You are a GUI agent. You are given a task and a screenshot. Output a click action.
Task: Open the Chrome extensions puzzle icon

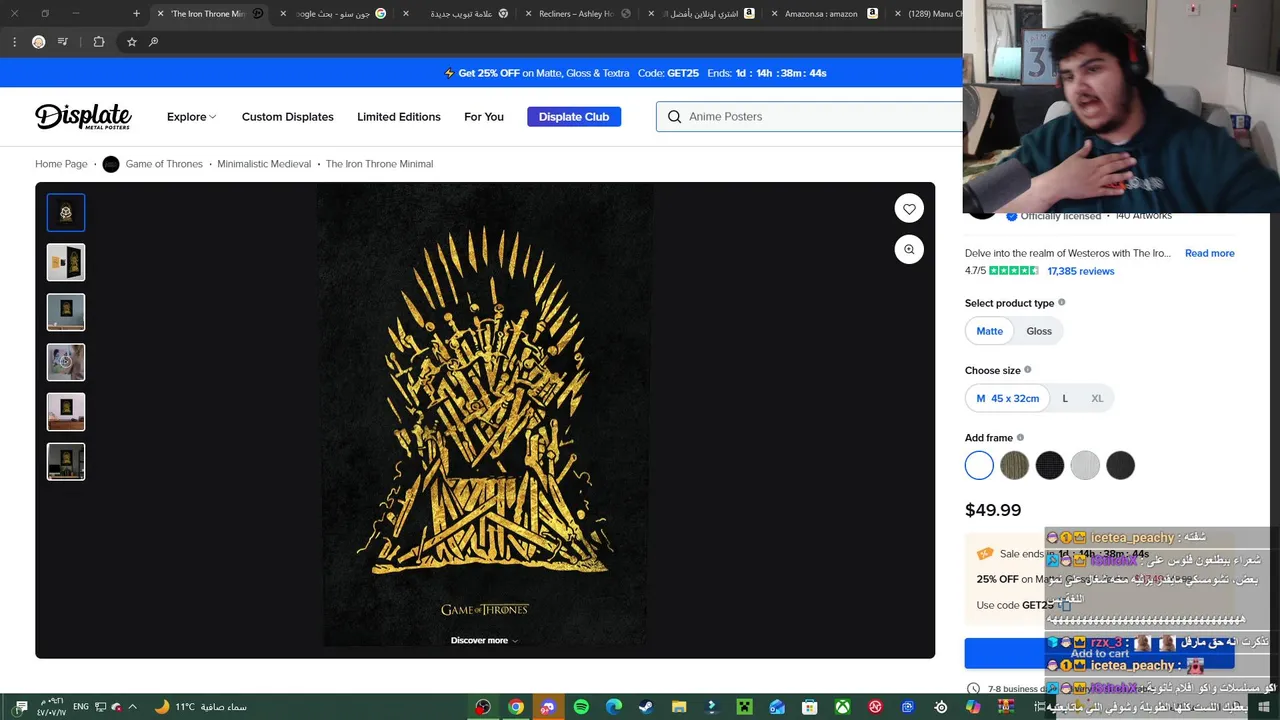98,42
